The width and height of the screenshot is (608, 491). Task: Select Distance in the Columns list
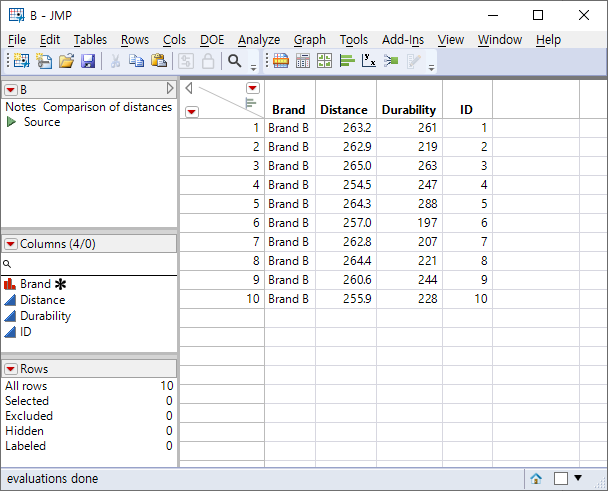tap(42, 300)
